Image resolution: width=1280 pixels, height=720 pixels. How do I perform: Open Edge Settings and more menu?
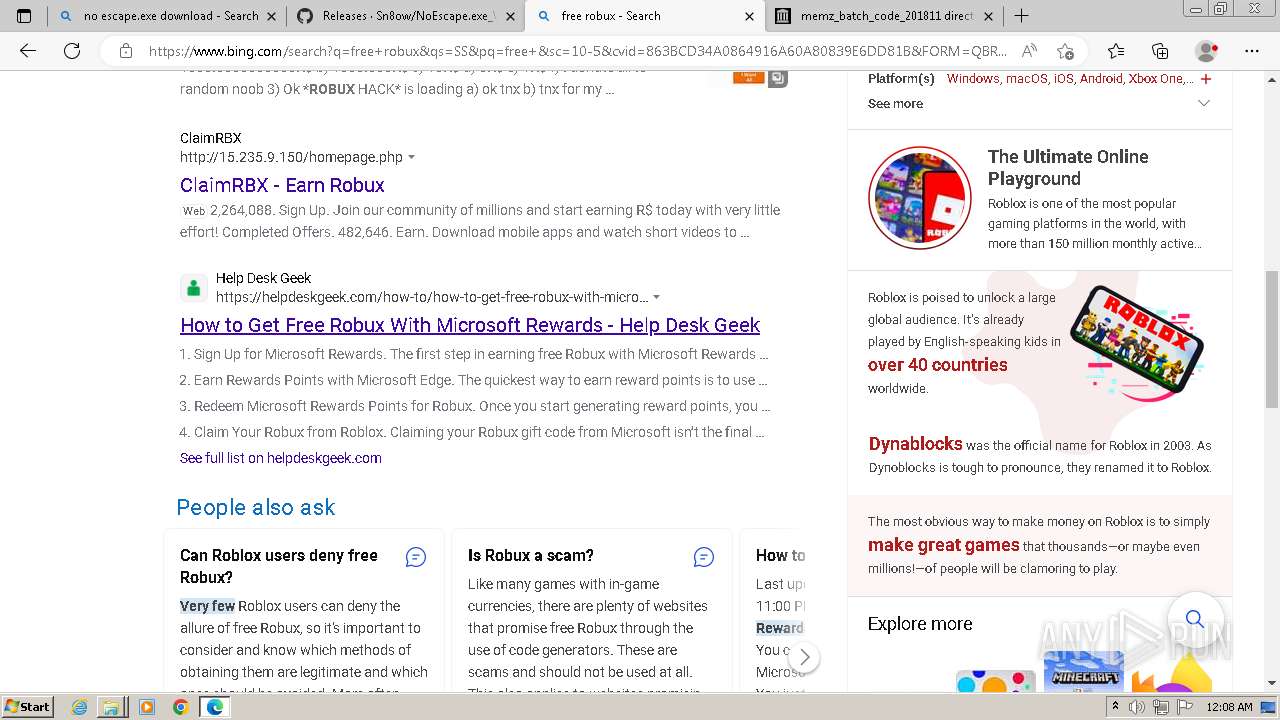click(1252, 51)
